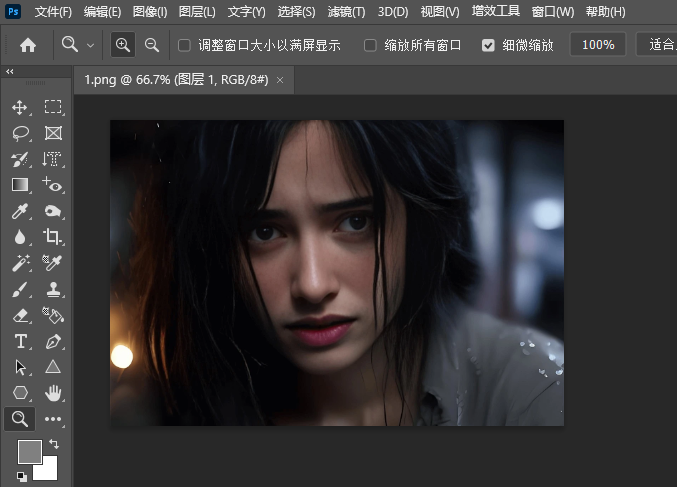677x487 pixels.
Task: Select the Vertical Type Mask tool
Action: click(x=53, y=159)
